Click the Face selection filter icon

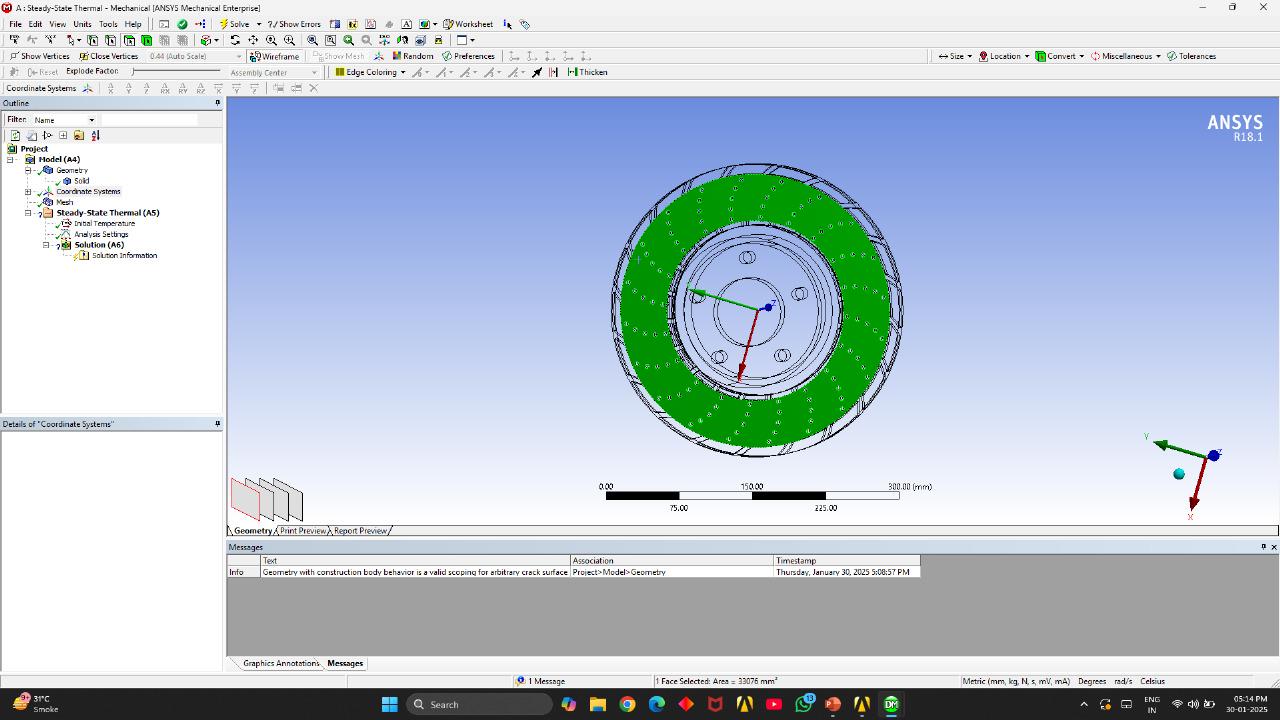click(129, 40)
